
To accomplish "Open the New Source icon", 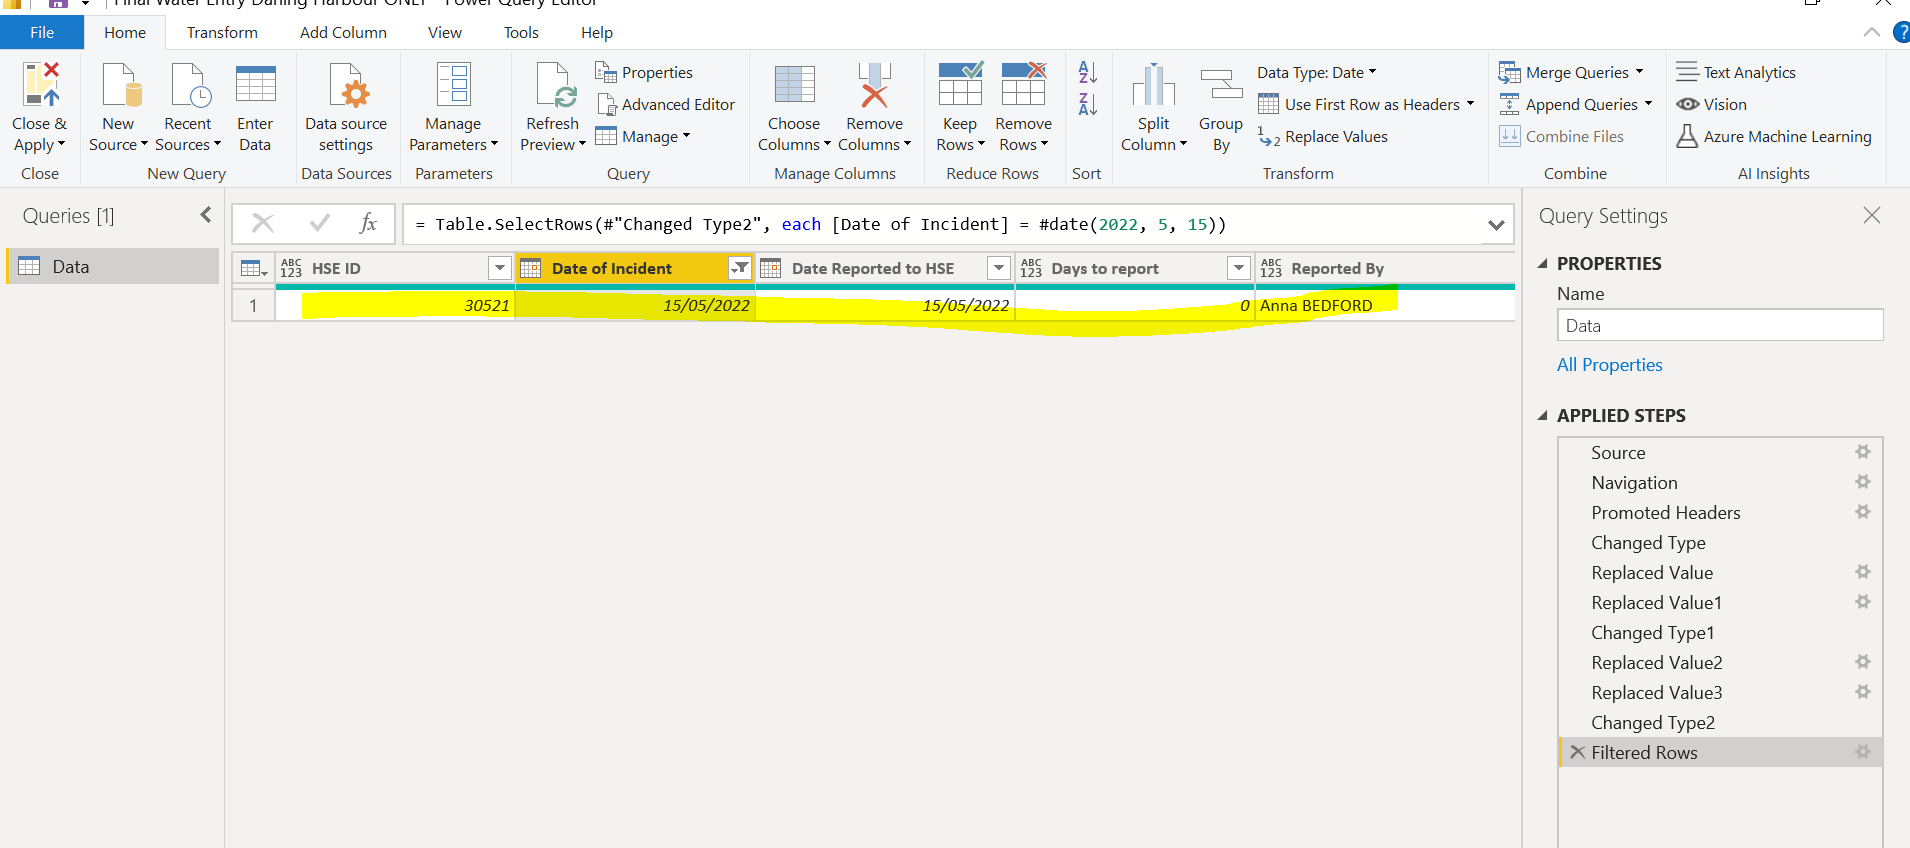I will [120, 85].
